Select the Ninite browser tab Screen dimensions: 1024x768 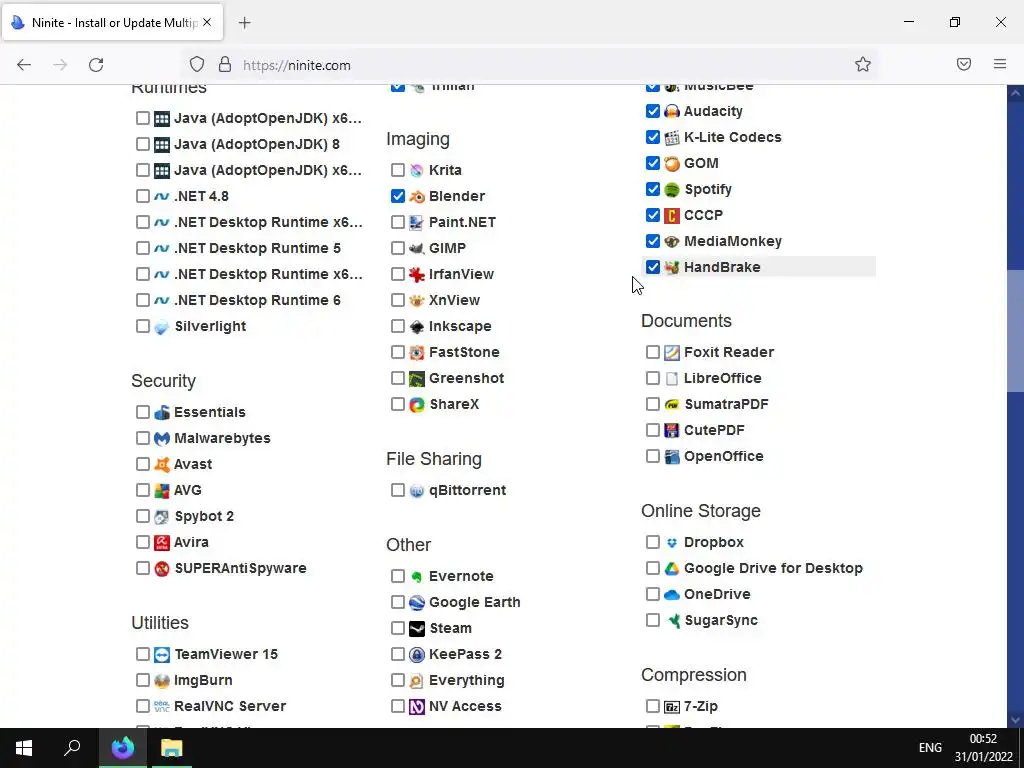(x=112, y=23)
